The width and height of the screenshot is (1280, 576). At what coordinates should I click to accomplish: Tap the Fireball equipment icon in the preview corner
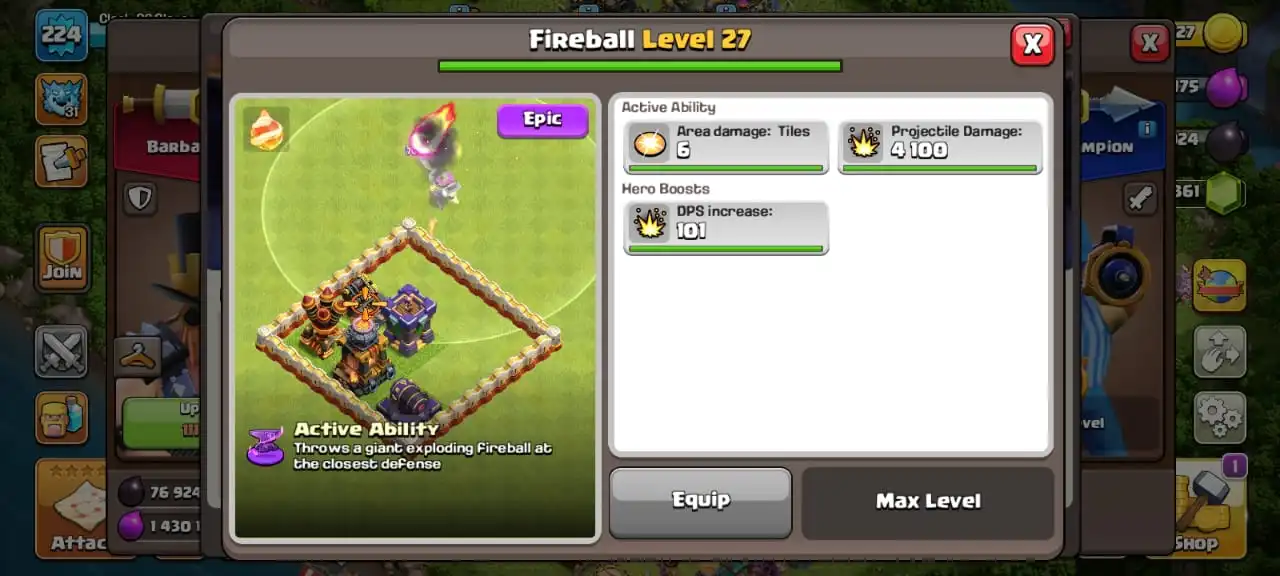266,129
